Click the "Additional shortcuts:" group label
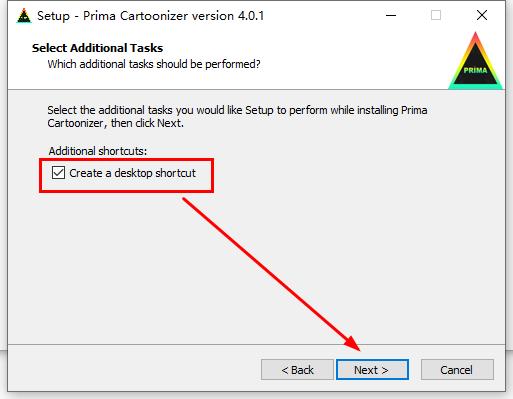The height and width of the screenshot is (399, 513). click(x=98, y=151)
